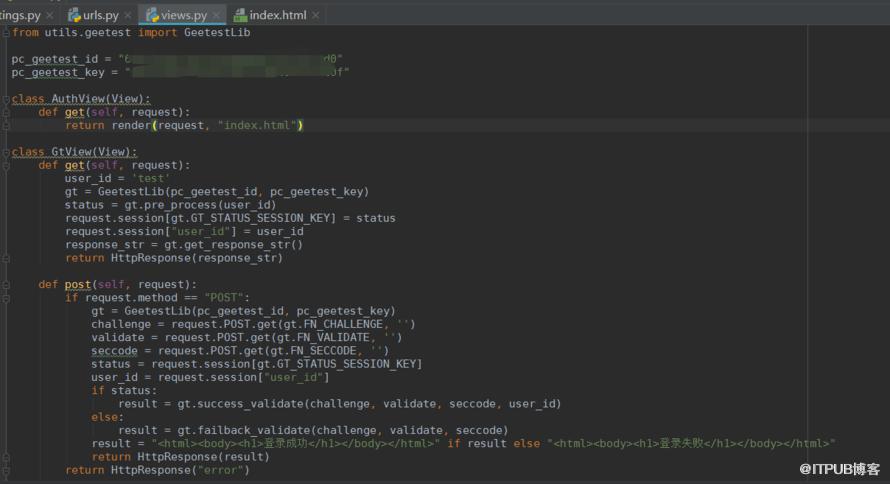Click the 'AuthView' class name

point(78,99)
